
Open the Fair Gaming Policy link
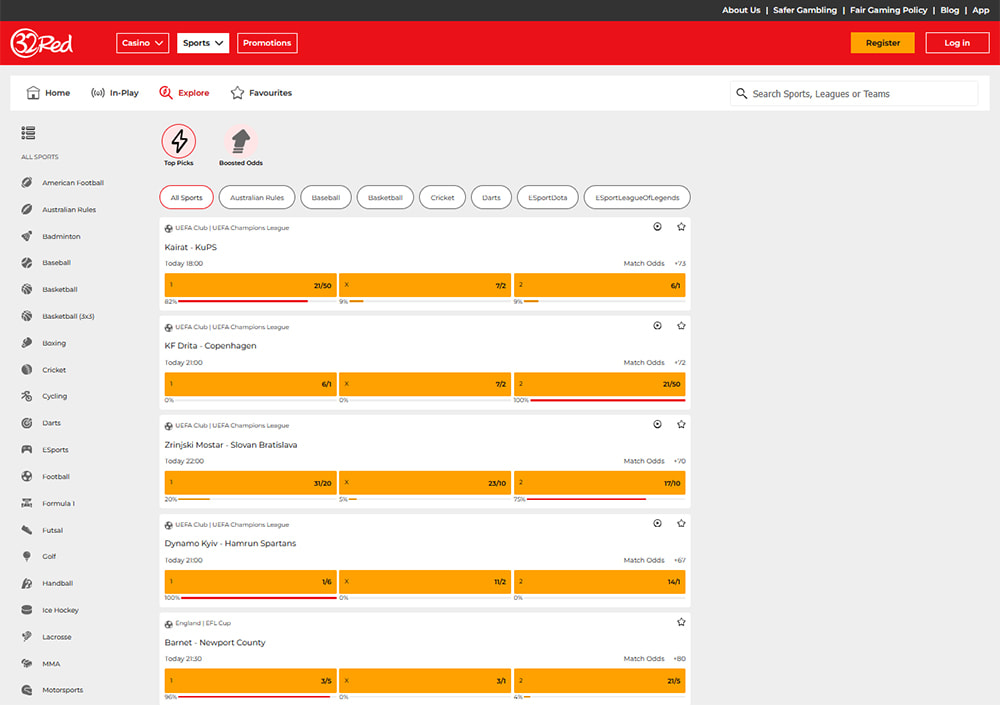tap(888, 10)
